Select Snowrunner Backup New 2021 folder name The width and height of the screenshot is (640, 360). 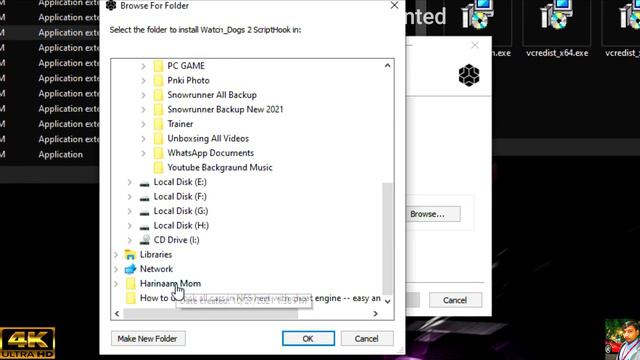click(225, 109)
